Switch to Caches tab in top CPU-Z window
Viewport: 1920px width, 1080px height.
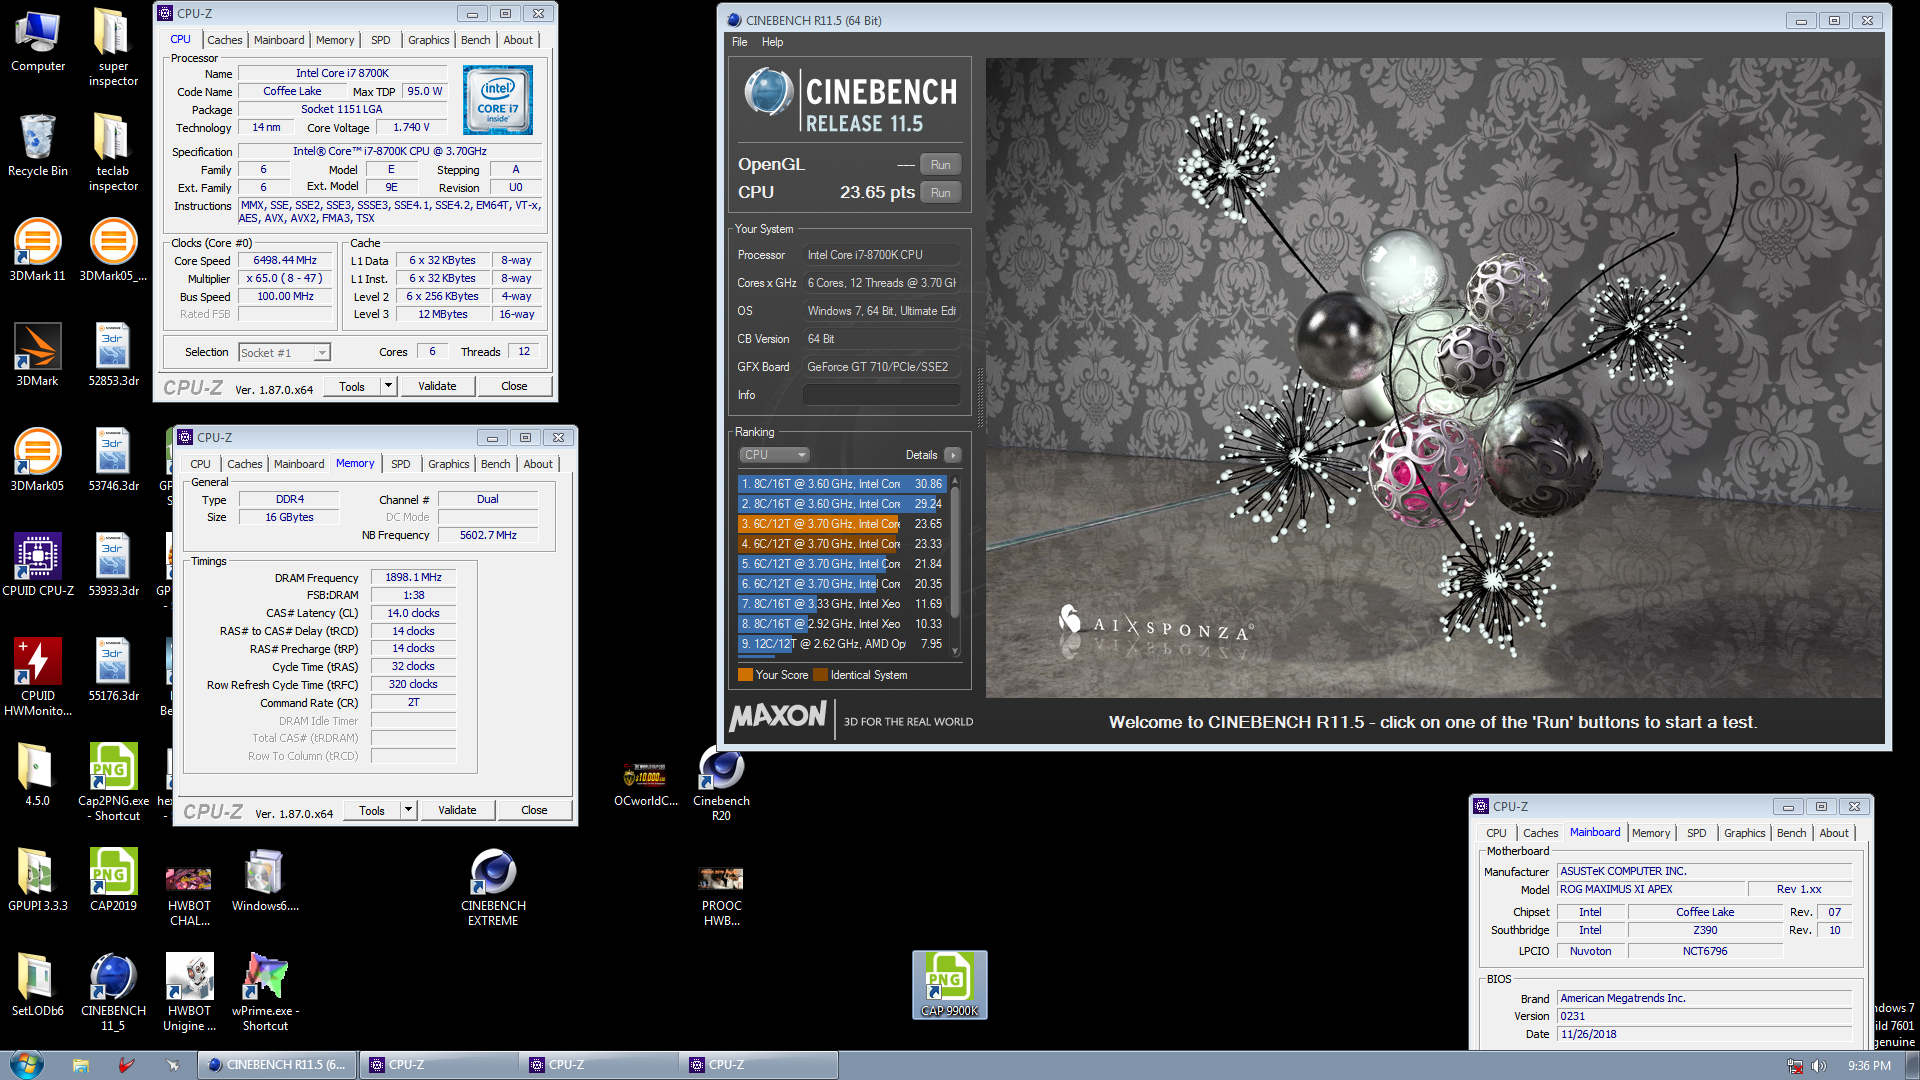point(225,40)
